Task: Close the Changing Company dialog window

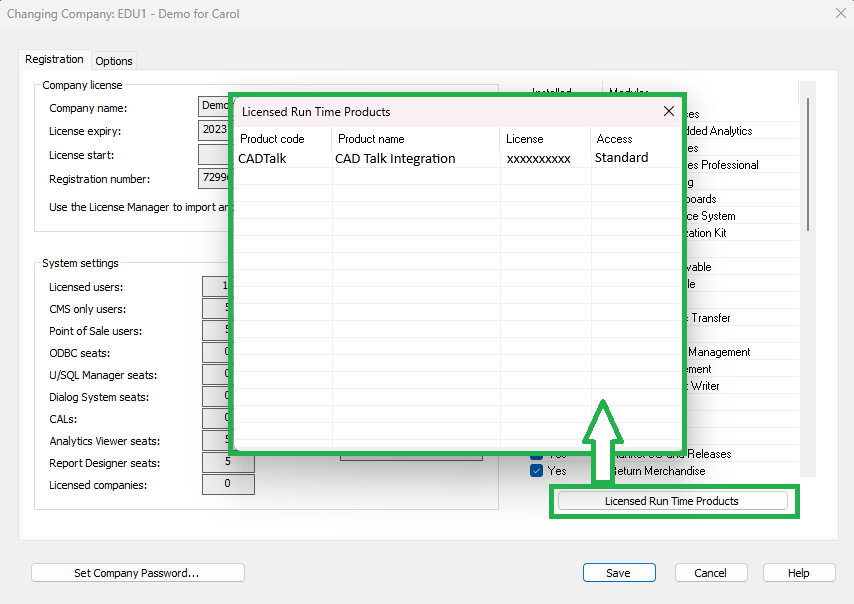Action: tap(839, 14)
